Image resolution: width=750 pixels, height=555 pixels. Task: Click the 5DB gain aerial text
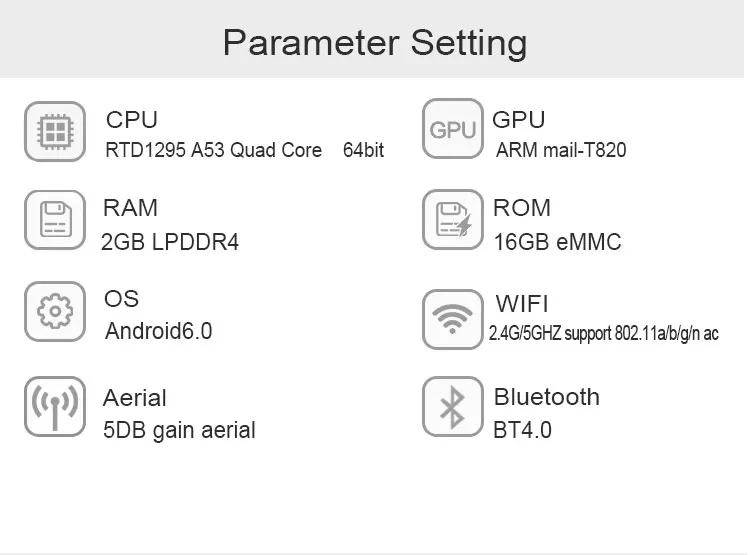click(x=179, y=430)
